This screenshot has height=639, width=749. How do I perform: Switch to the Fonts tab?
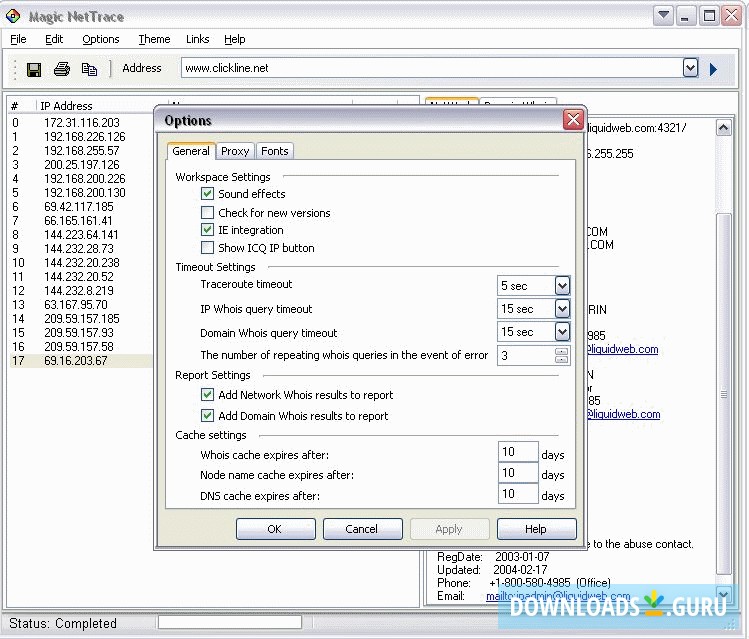tap(274, 151)
